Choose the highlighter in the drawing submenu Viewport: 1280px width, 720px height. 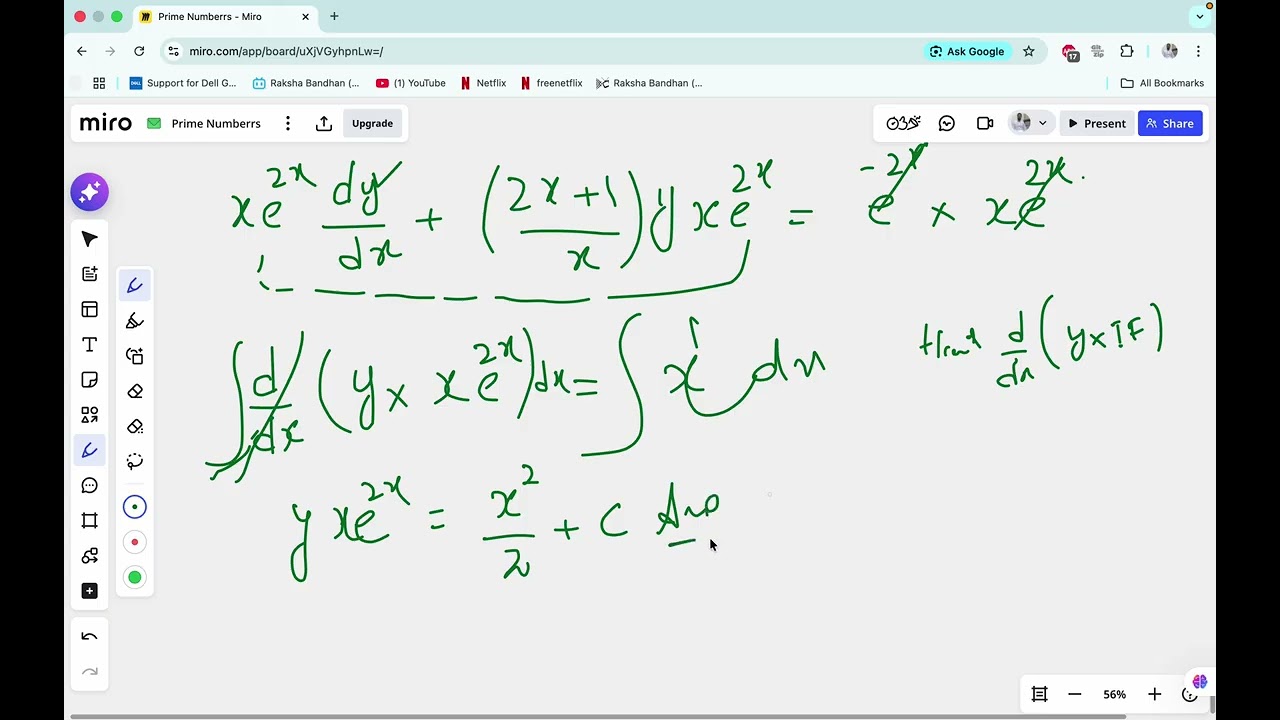(x=135, y=321)
